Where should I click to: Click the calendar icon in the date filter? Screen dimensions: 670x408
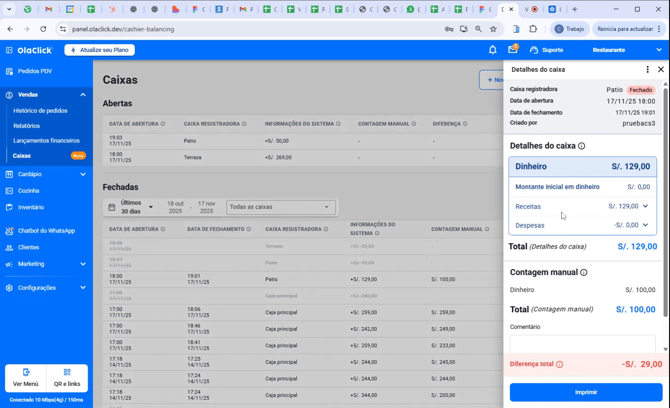(112, 207)
